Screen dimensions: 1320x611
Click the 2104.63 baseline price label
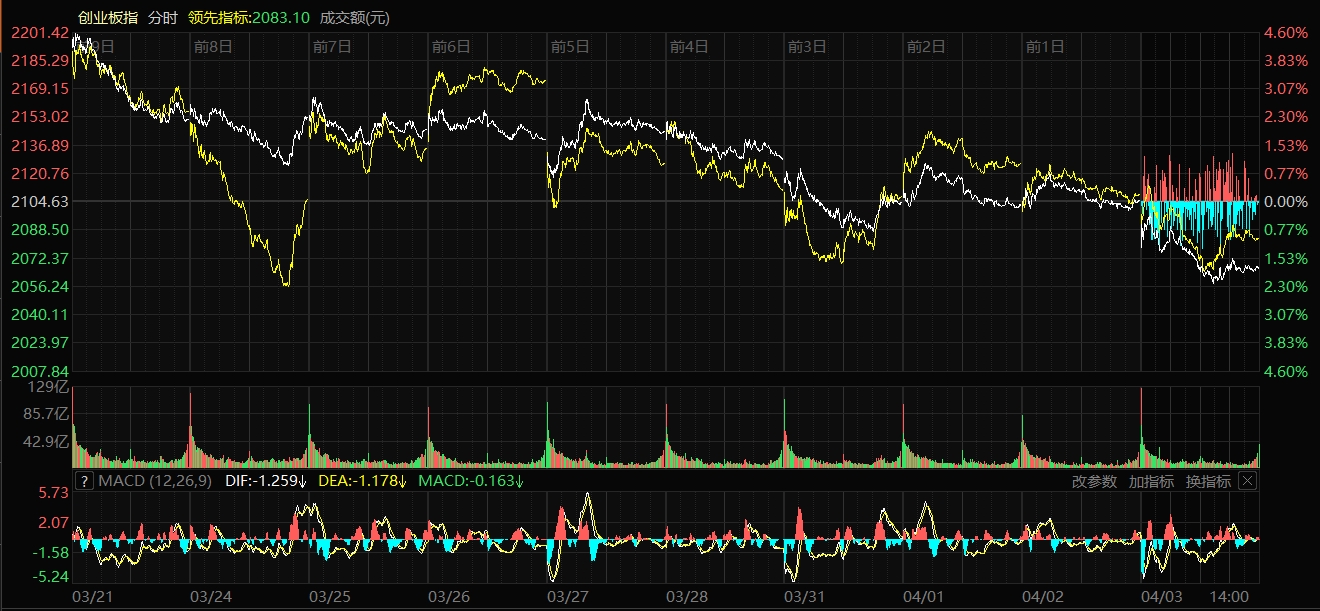click(40, 201)
